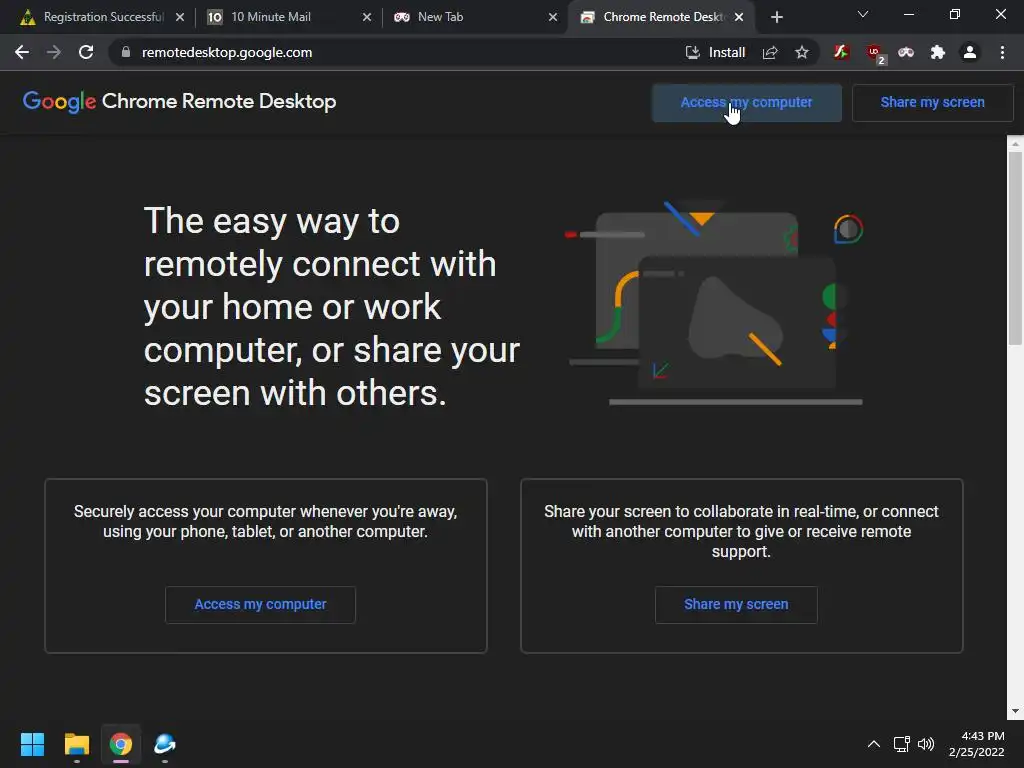
Task: Click the share page icon
Action: pyautogui.click(x=770, y=52)
